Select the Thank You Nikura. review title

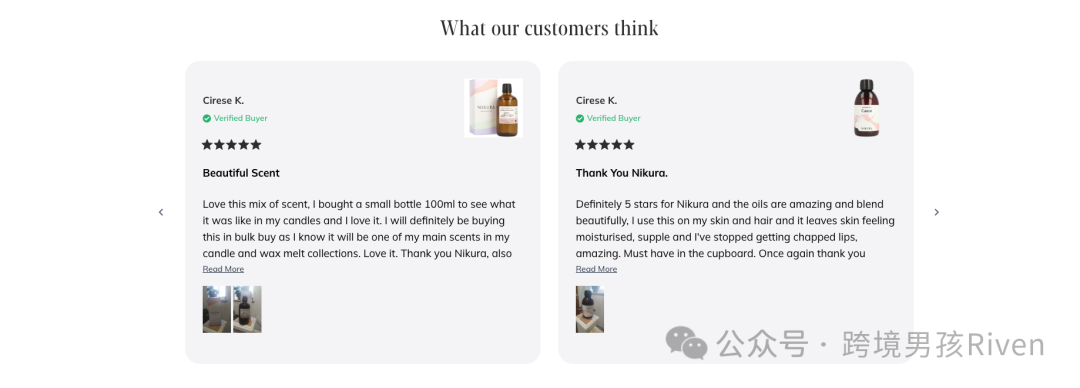click(622, 173)
